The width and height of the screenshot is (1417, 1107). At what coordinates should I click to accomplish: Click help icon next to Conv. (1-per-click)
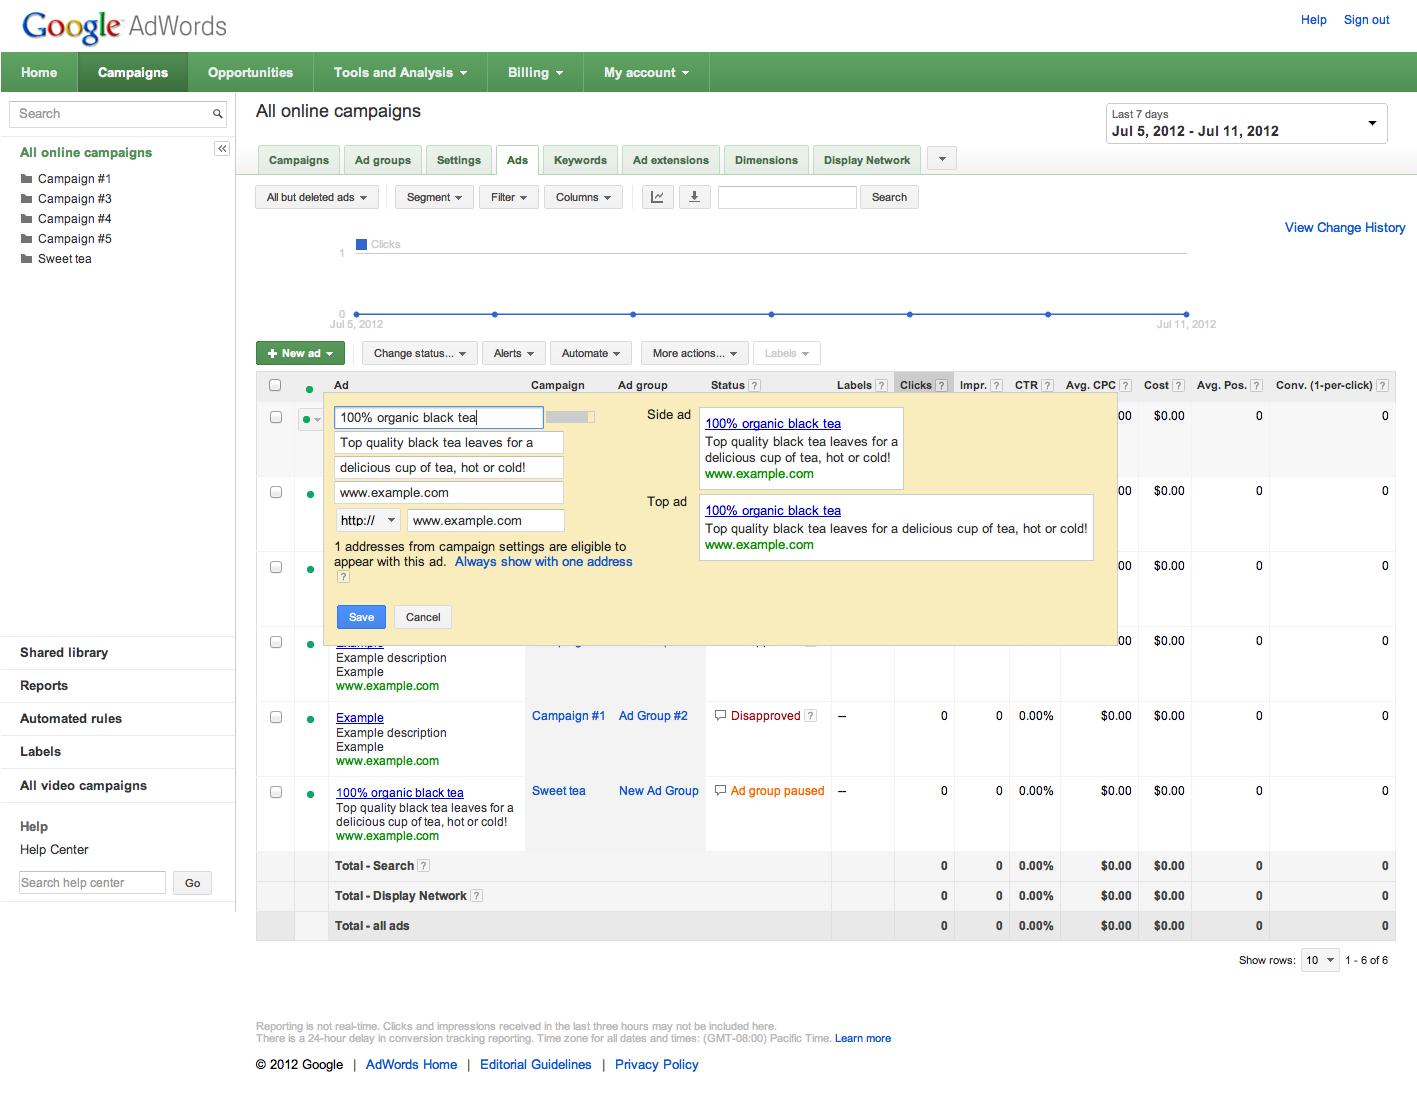pyautogui.click(x=1382, y=385)
